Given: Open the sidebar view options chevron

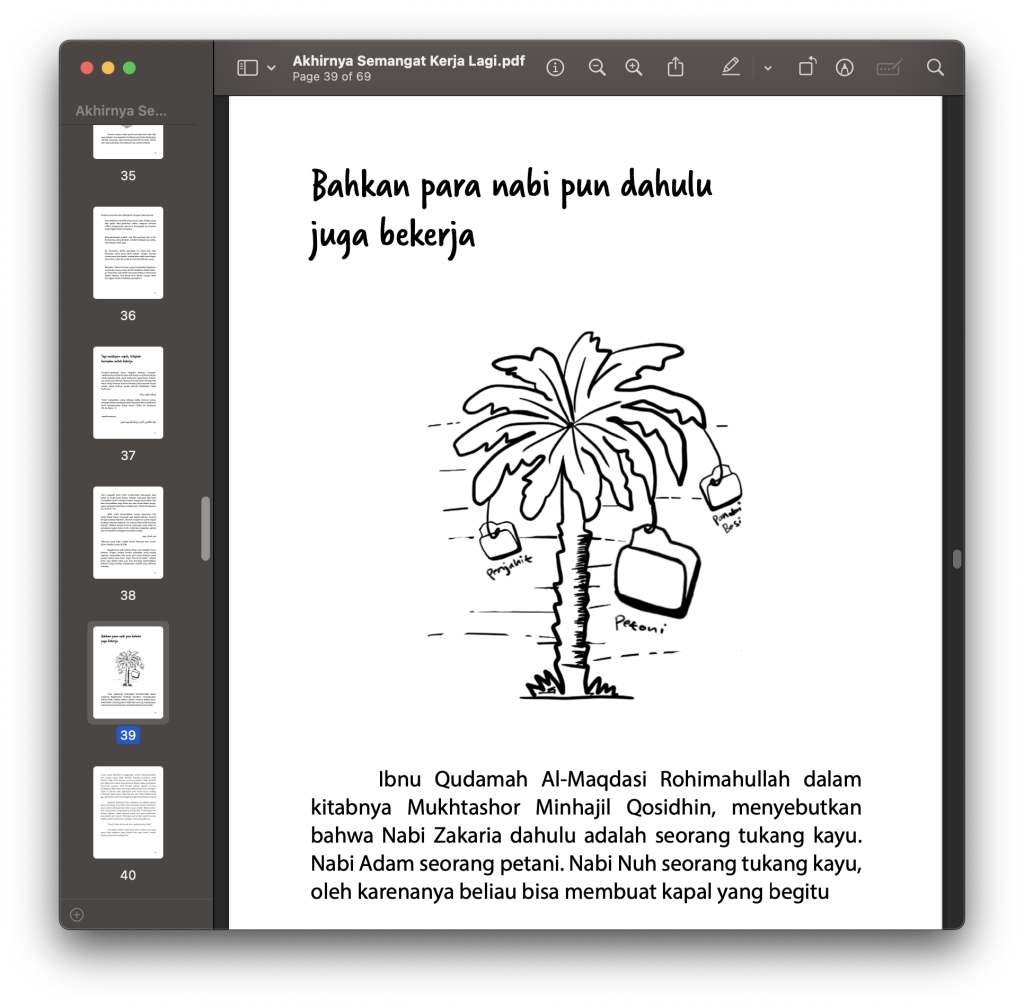Looking at the screenshot, I should [x=271, y=68].
